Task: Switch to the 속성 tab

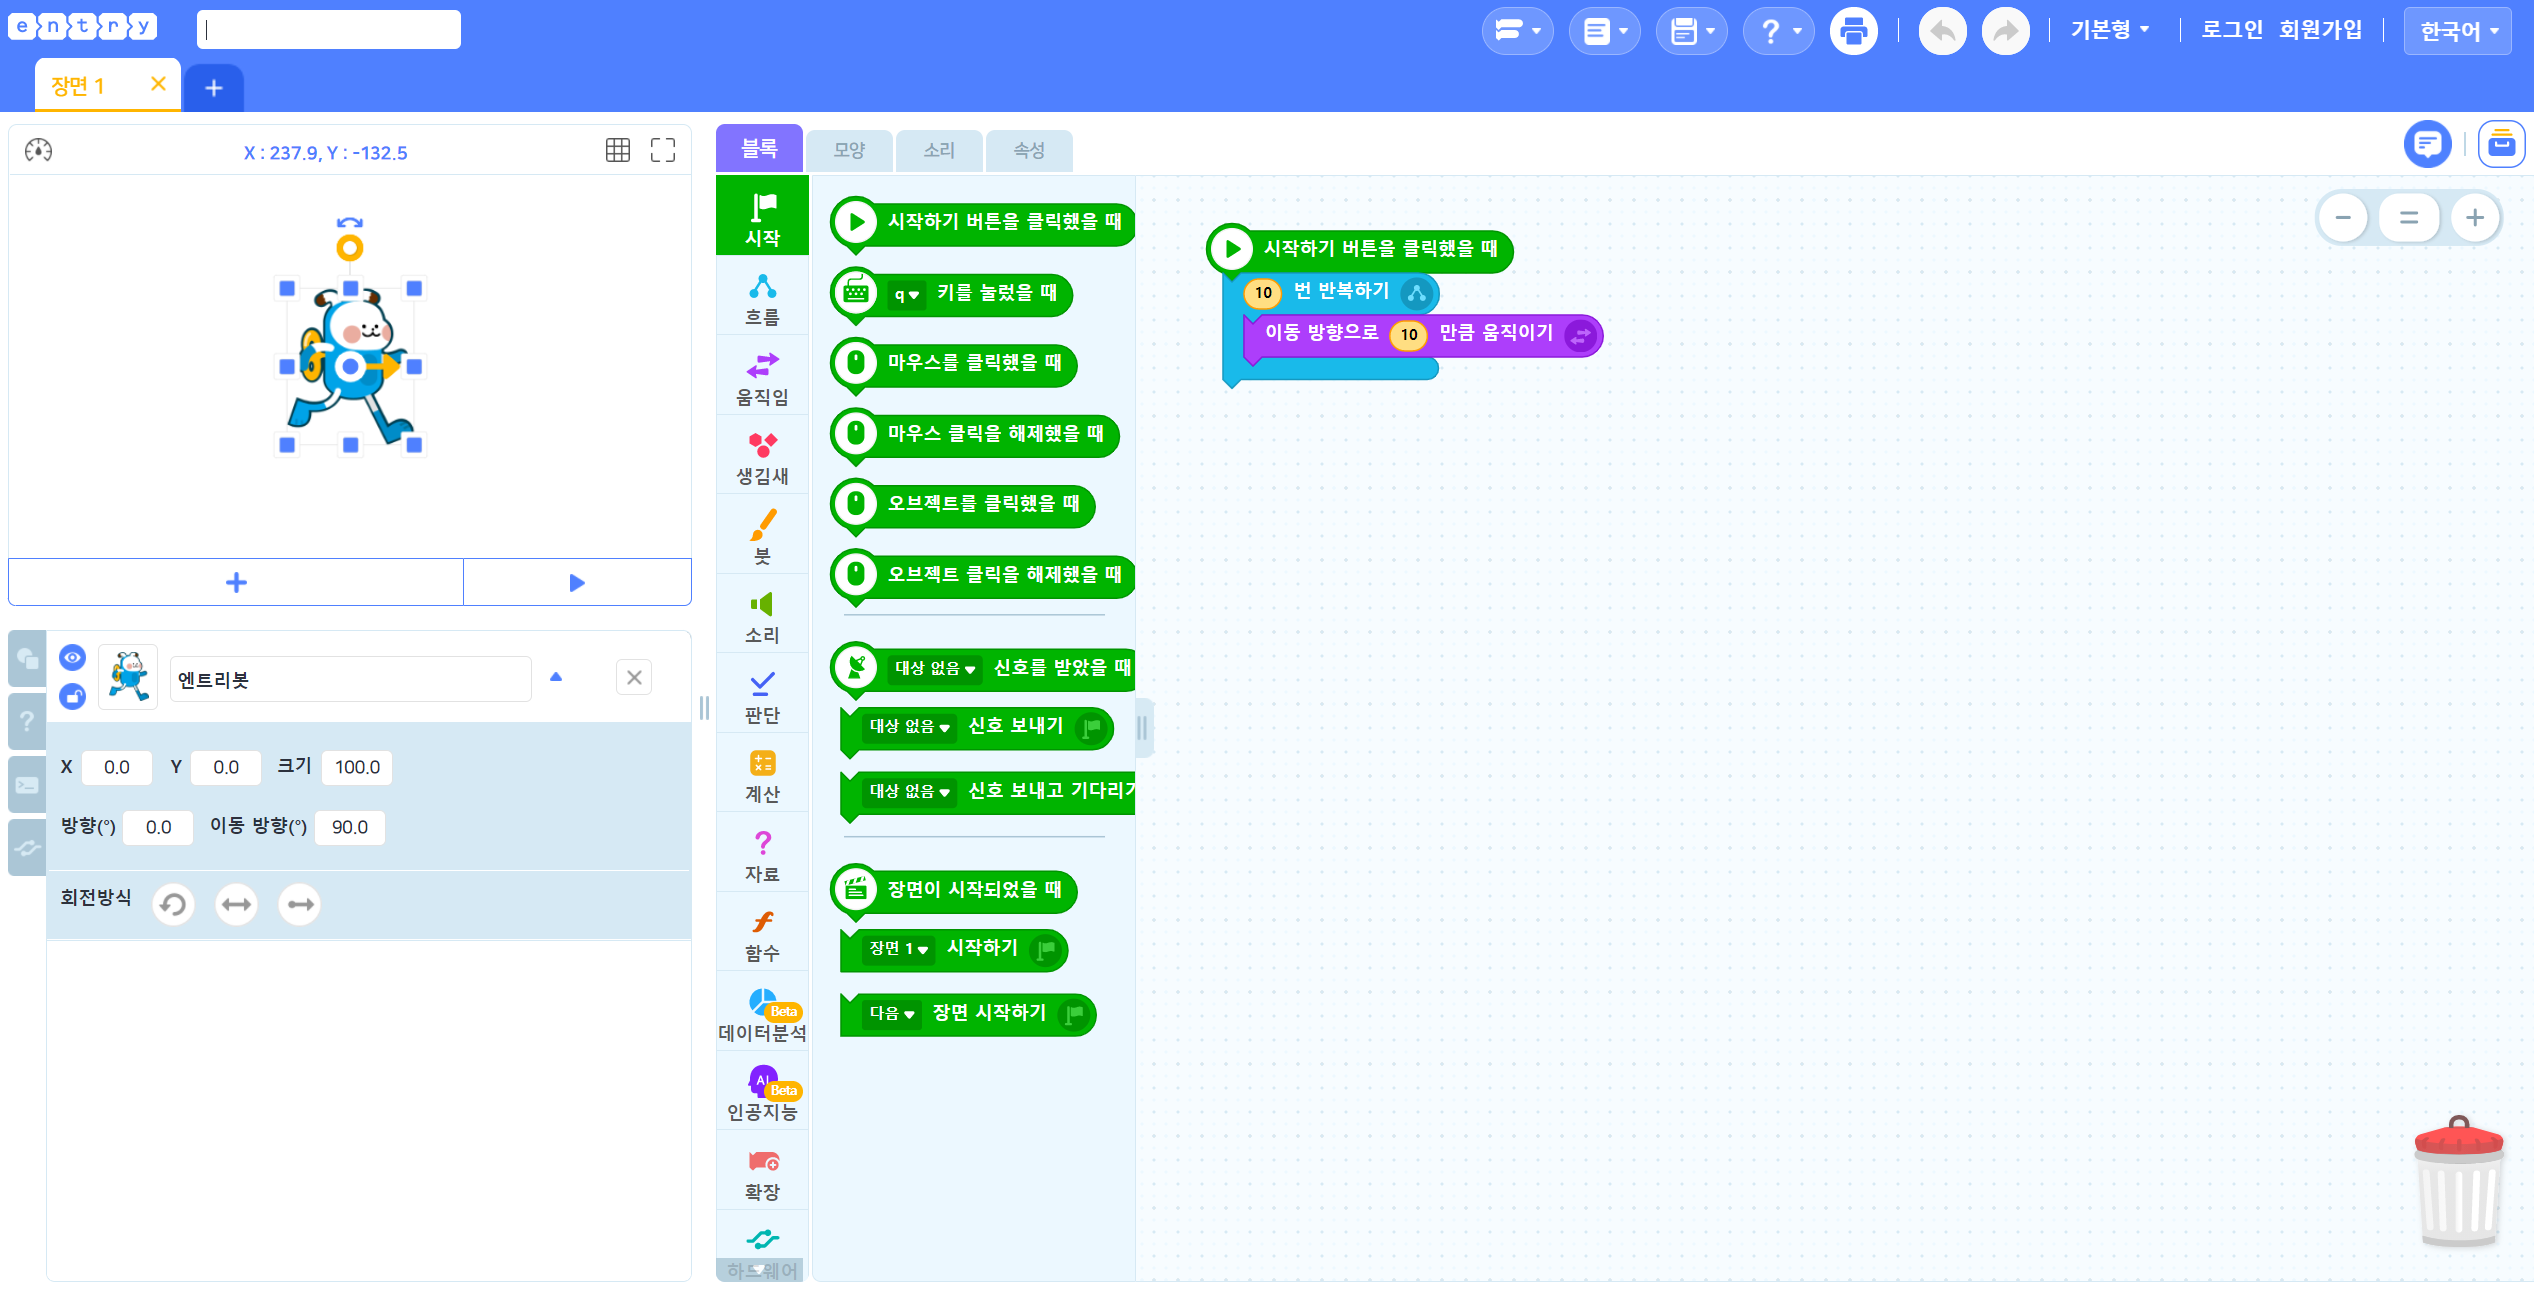Action: tap(1029, 150)
